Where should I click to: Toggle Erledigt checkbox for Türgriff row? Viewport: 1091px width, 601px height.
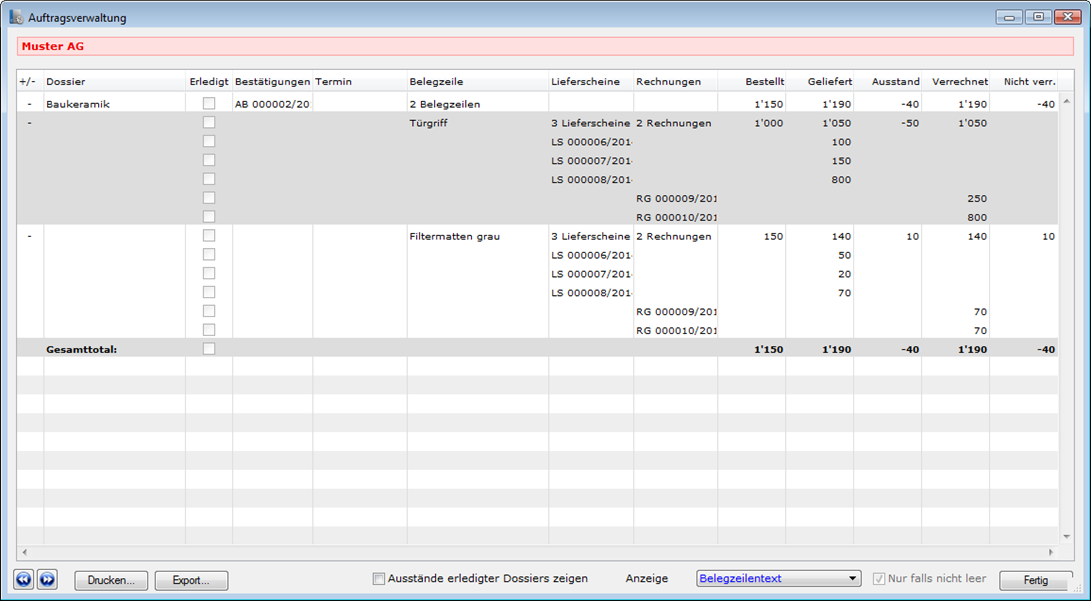(209, 123)
